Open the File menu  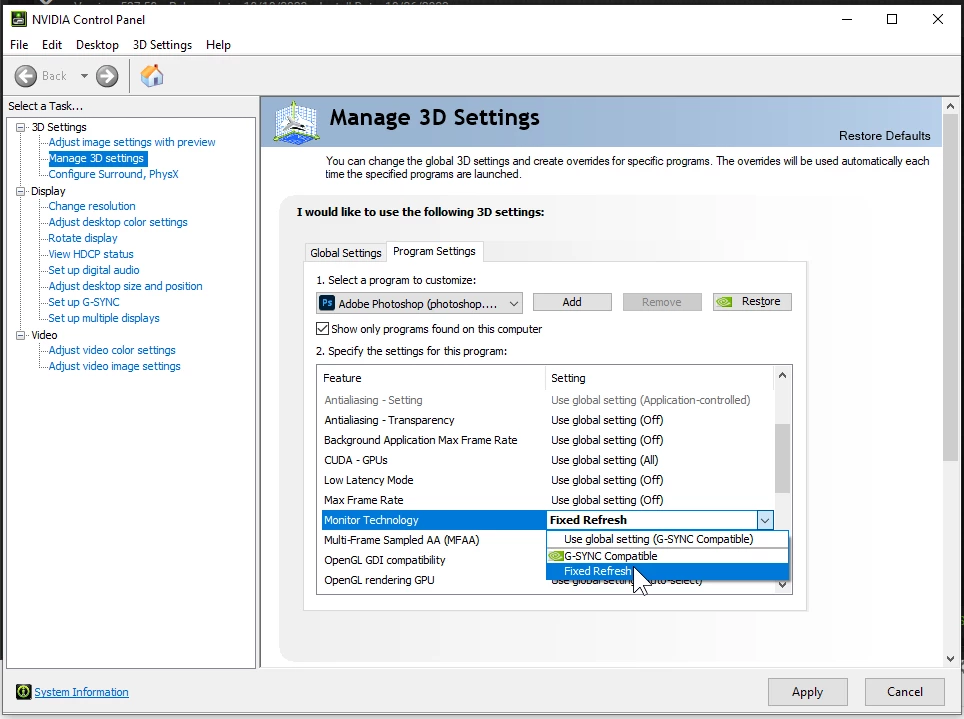(x=19, y=45)
